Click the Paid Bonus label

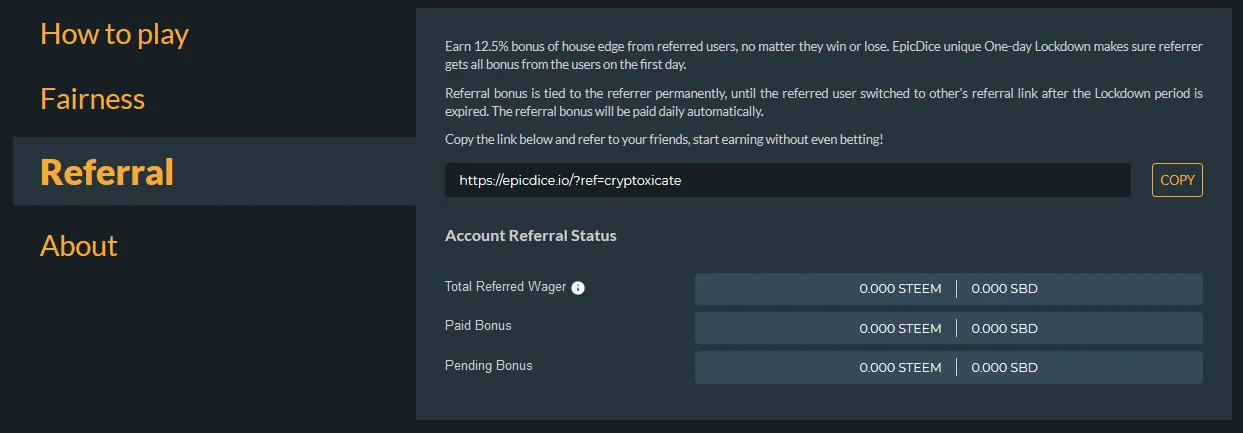[478, 326]
